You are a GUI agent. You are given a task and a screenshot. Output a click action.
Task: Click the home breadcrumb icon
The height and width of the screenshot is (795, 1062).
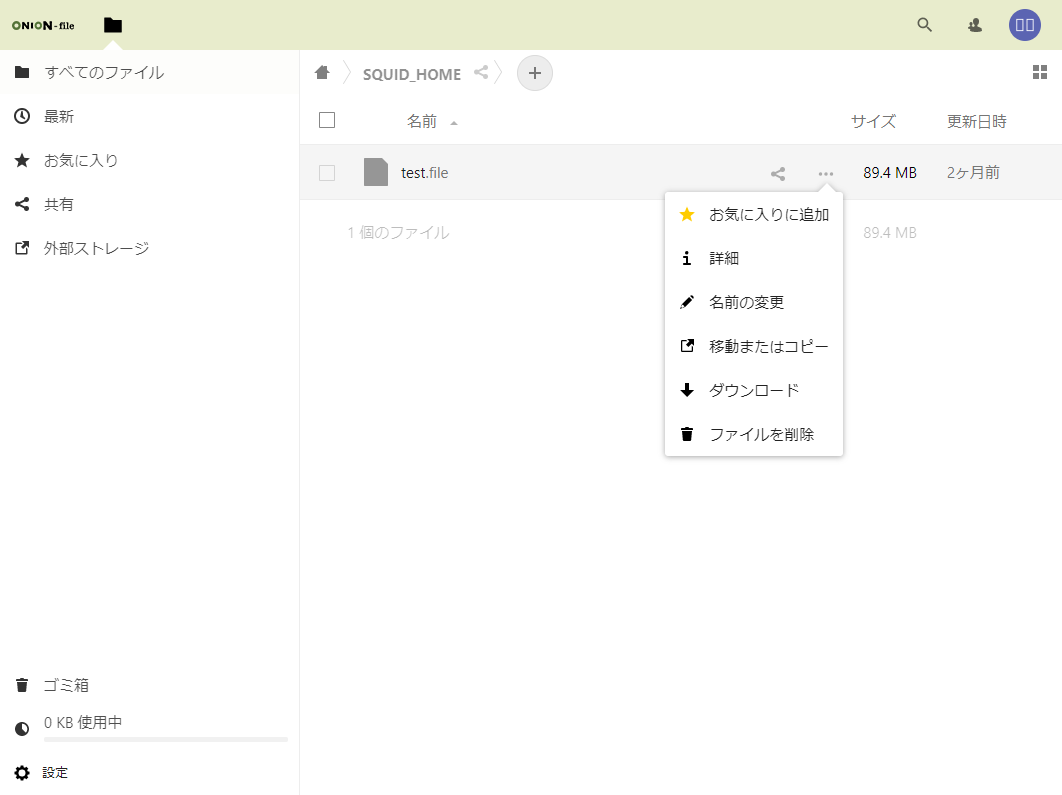pos(322,73)
